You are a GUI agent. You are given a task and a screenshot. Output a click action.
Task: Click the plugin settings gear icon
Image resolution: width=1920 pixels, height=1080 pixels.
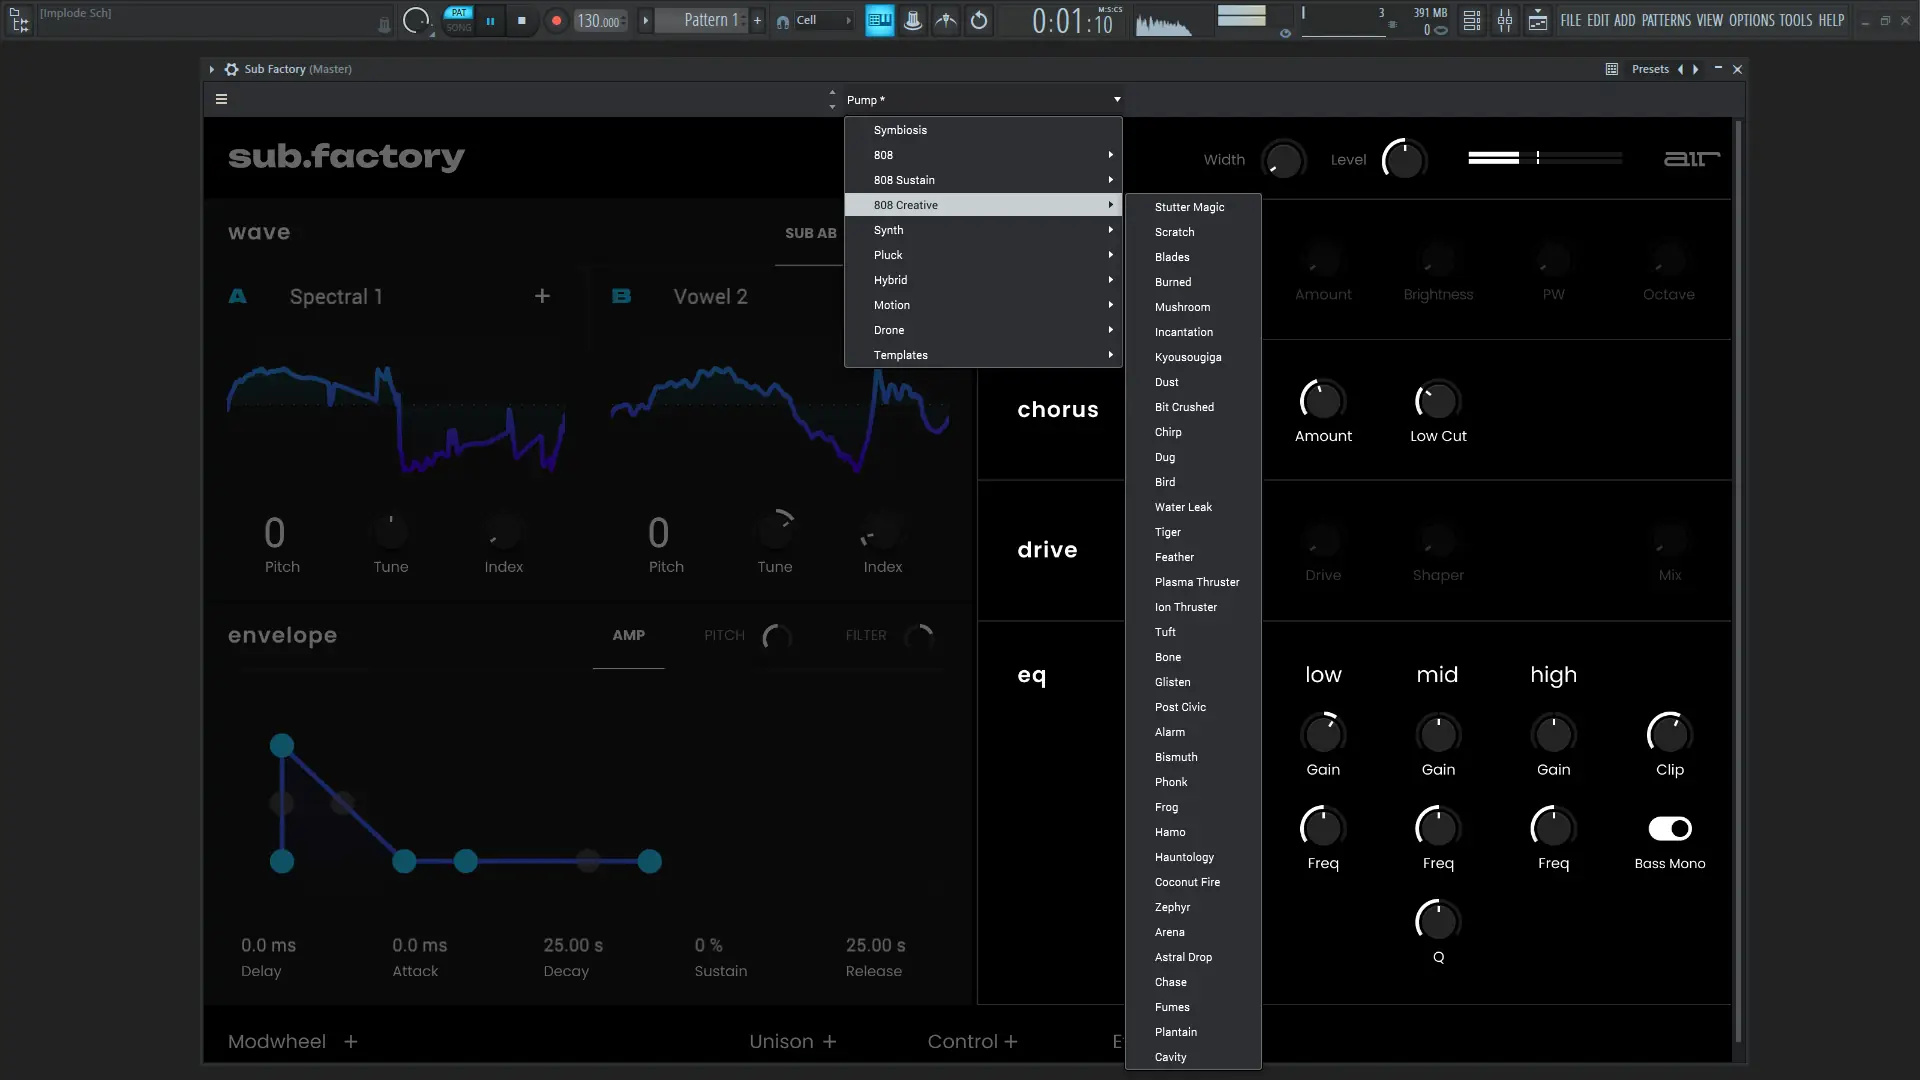pyautogui.click(x=231, y=69)
